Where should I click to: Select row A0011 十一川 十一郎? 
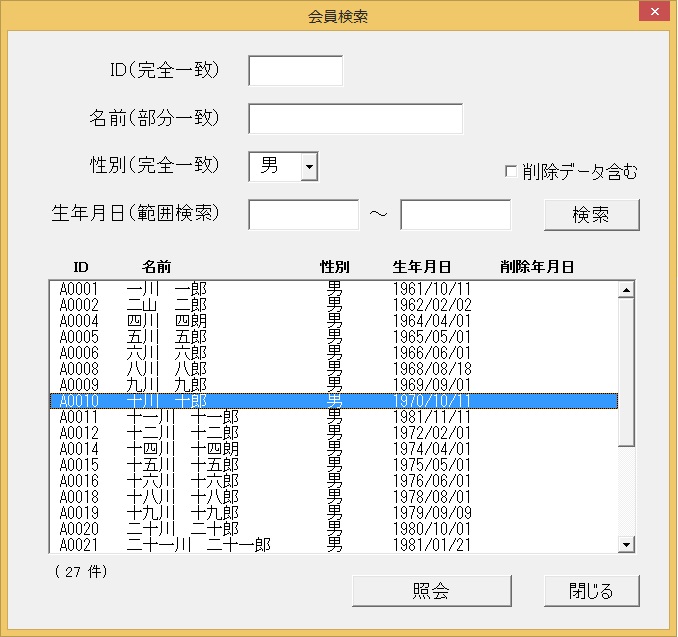pyautogui.click(x=334, y=417)
